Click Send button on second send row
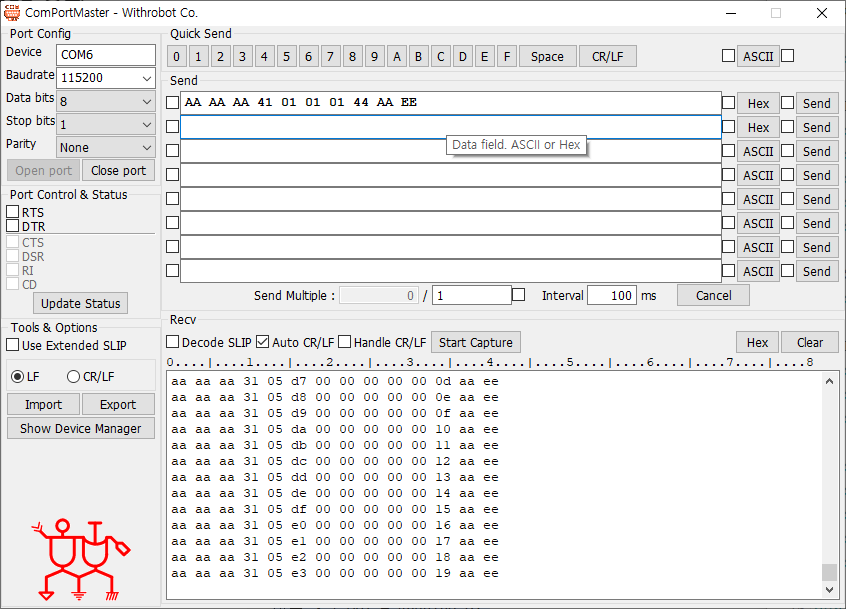The height and width of the screenshot is (609, 846). tap(817, 127)
